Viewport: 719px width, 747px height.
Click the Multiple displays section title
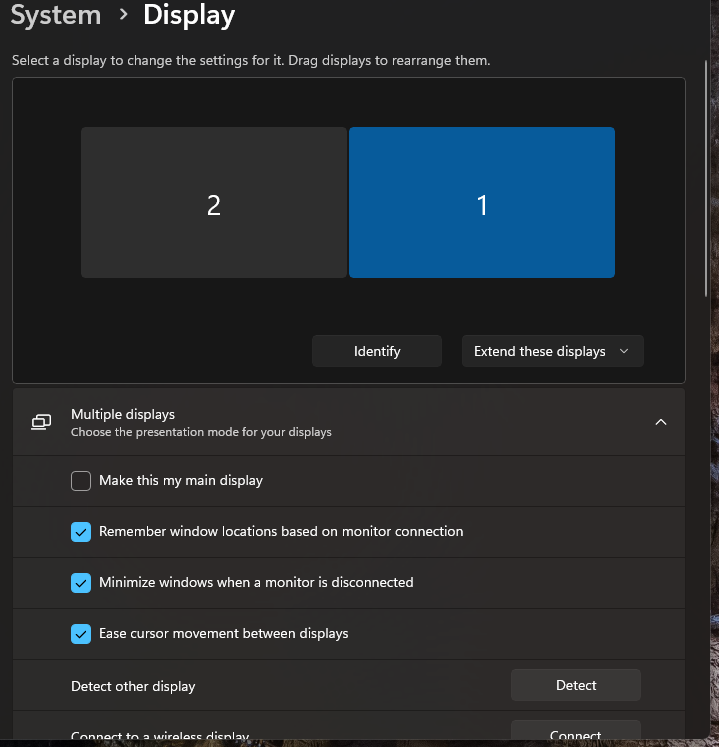click(123, 414)
